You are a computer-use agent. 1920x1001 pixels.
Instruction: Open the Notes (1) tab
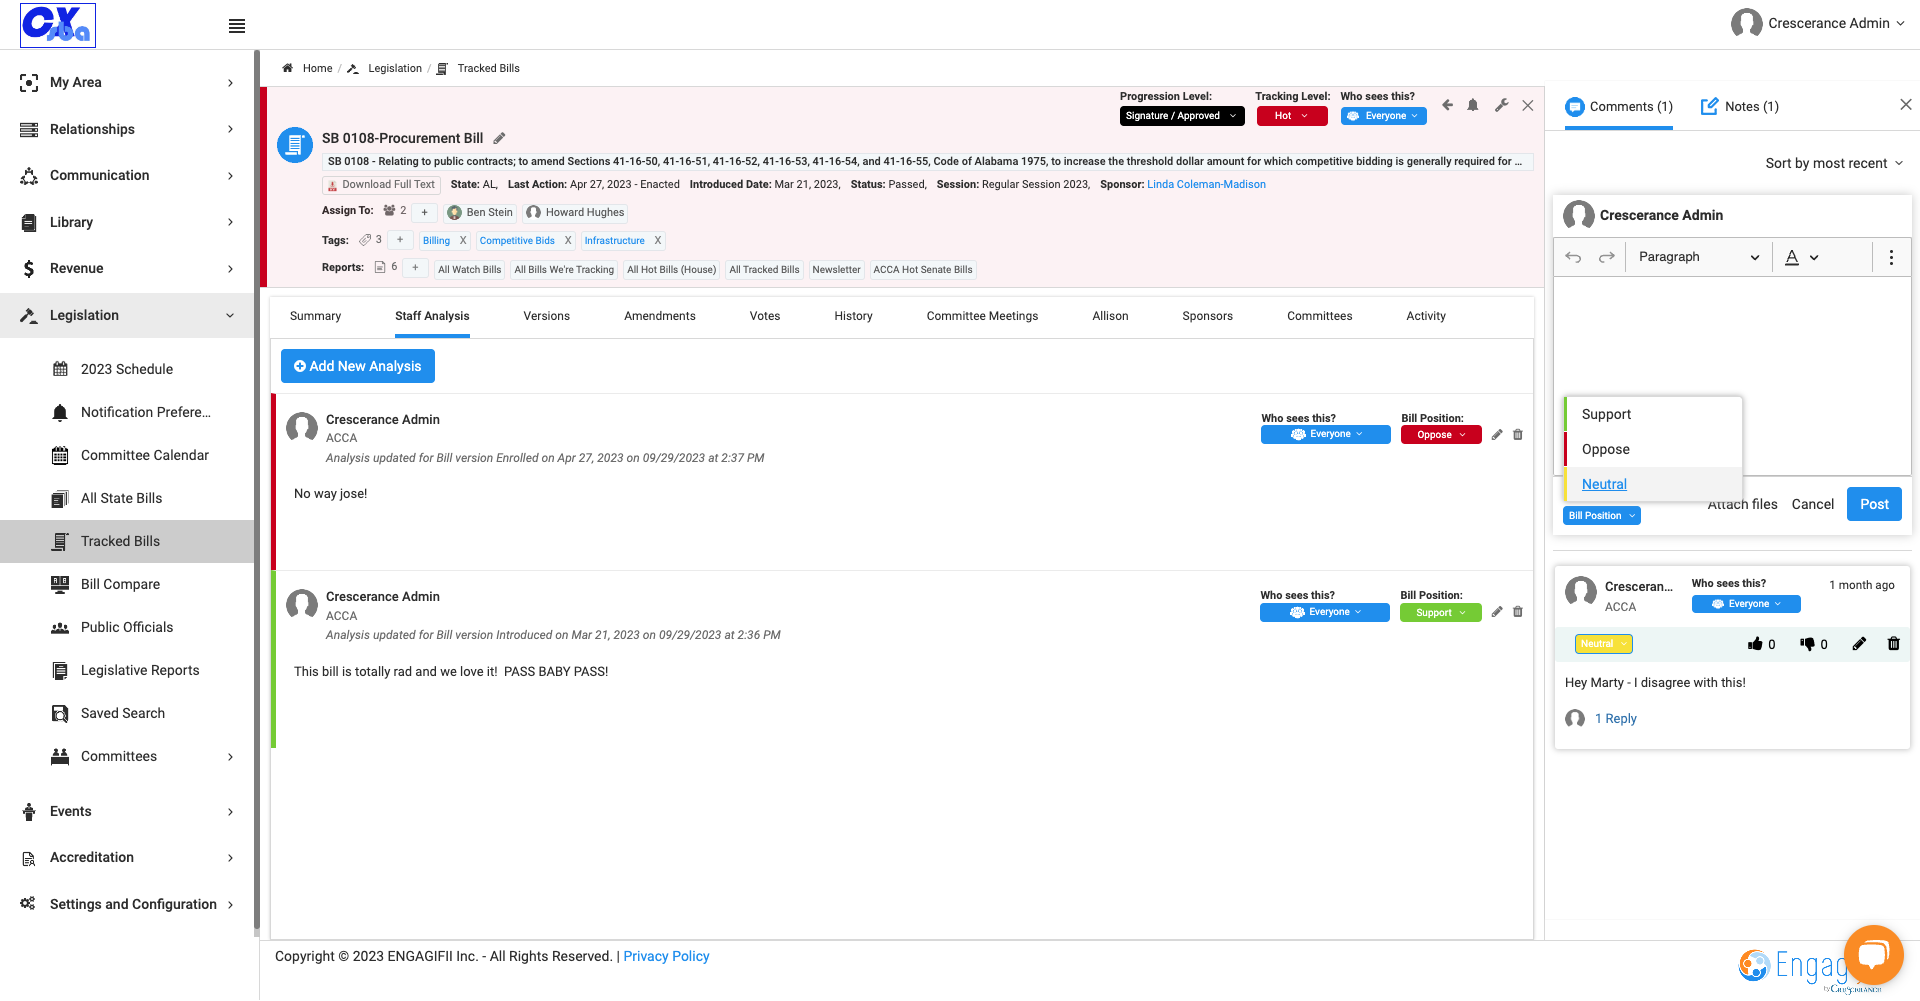click(1740, 107)
